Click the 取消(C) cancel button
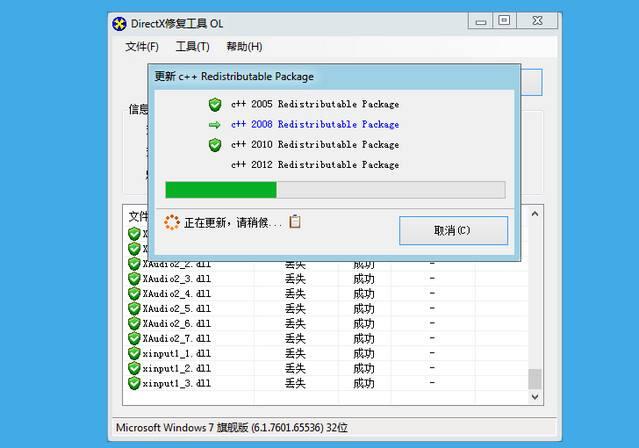 [x=453, y=230]
